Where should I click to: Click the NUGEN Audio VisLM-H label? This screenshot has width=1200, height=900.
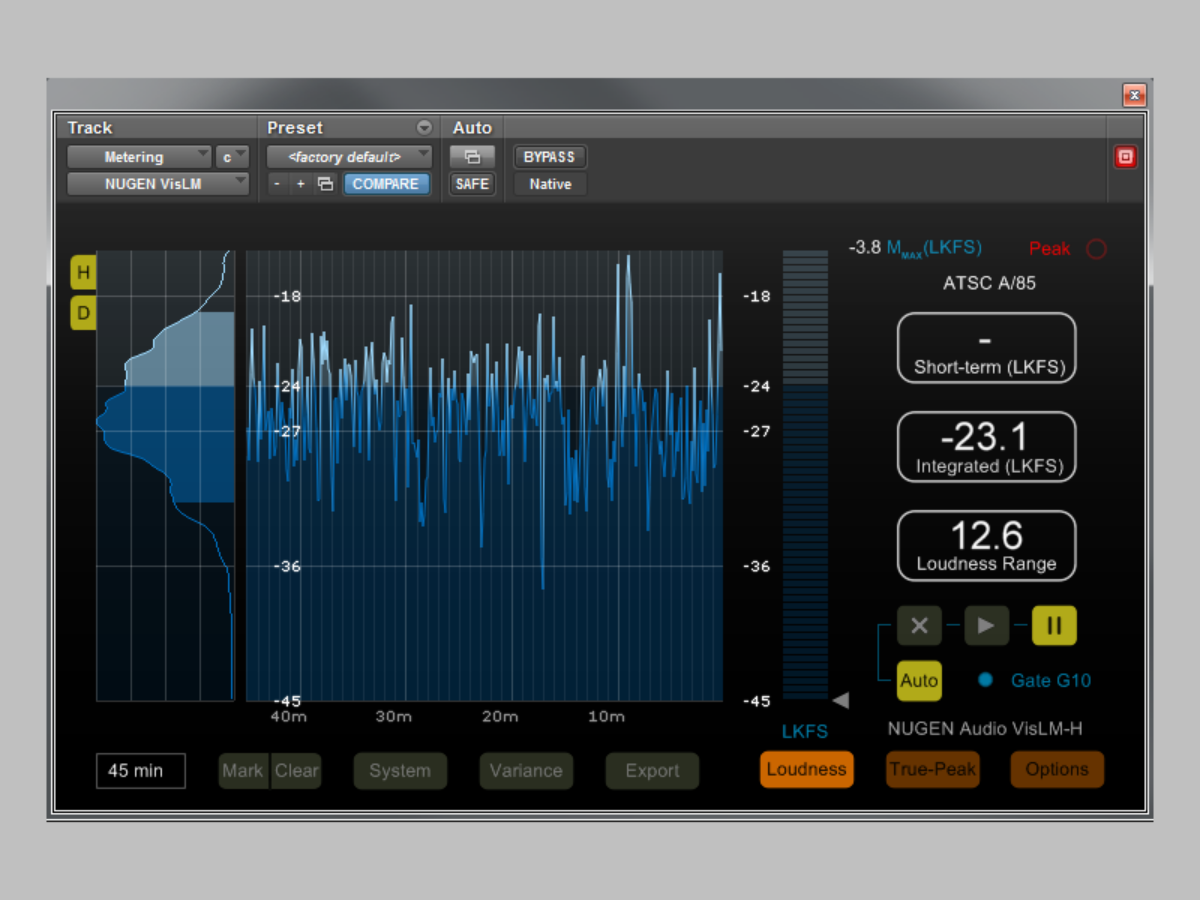pyautogui.click(x=985, y=729)
